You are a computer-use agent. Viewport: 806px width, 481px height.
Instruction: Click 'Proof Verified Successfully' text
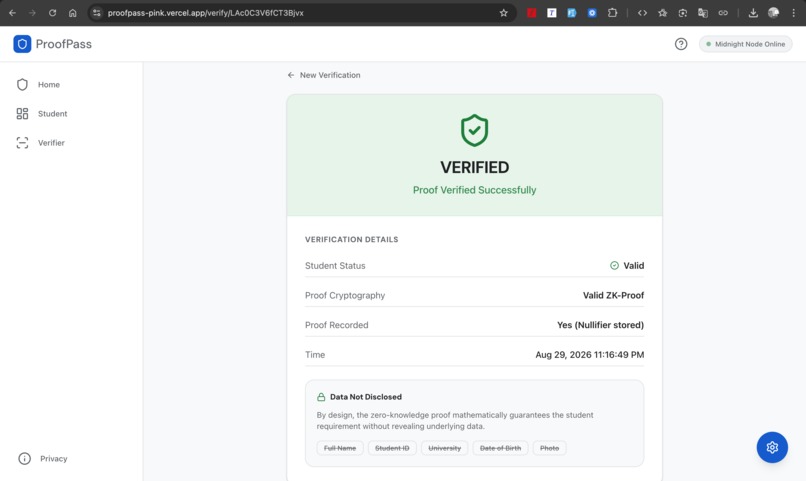click(474, 190)
